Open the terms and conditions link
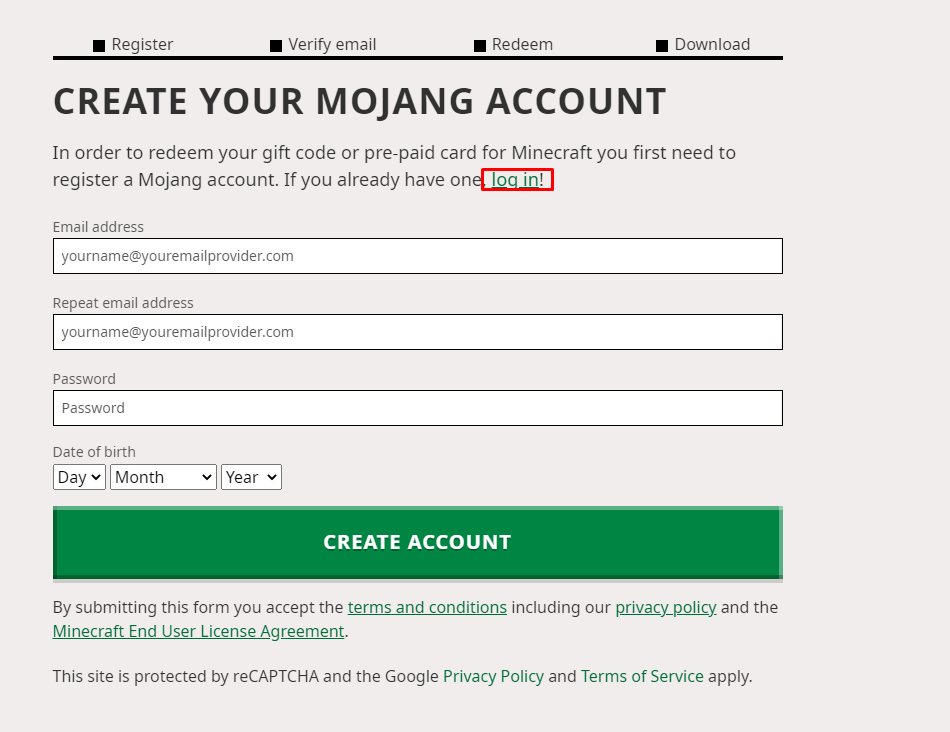The width and height of the screenshot is (950, 732). pyautogui.click(x=427, y=607)
